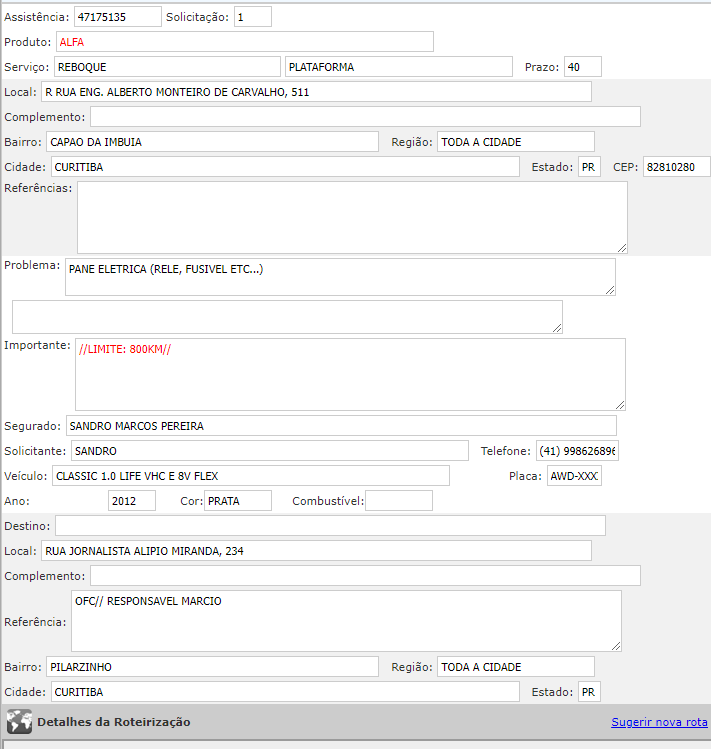Click the Produto field showing ALFA
The image size is (711, 749).
click(x=245, y=42)
